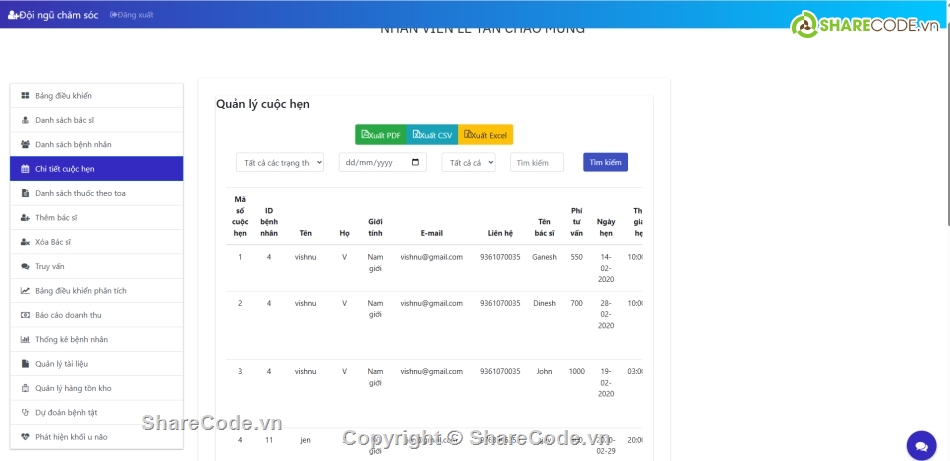950x461 pixels.
Task: Click the clipboard icon beside Quản lý hàng tồn kho
Action: pyautogui.click(x=25, y=388)
